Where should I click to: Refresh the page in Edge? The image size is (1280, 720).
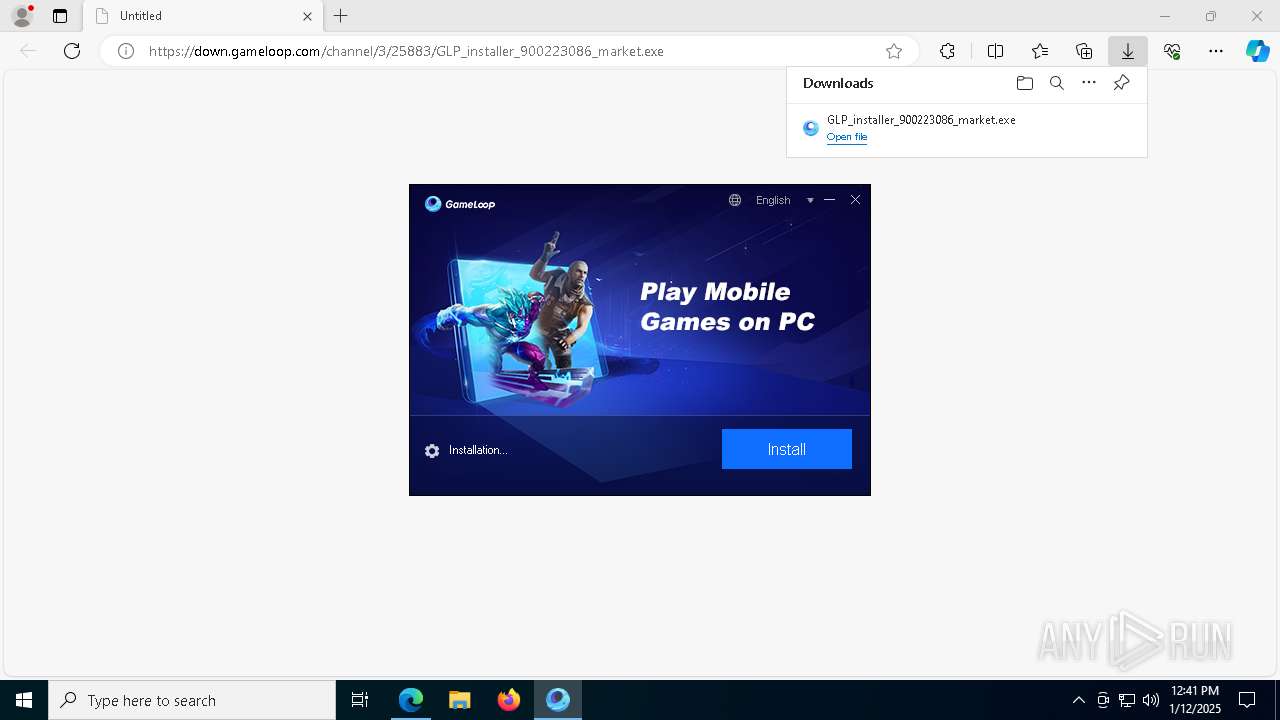click(x=72, y=51)
